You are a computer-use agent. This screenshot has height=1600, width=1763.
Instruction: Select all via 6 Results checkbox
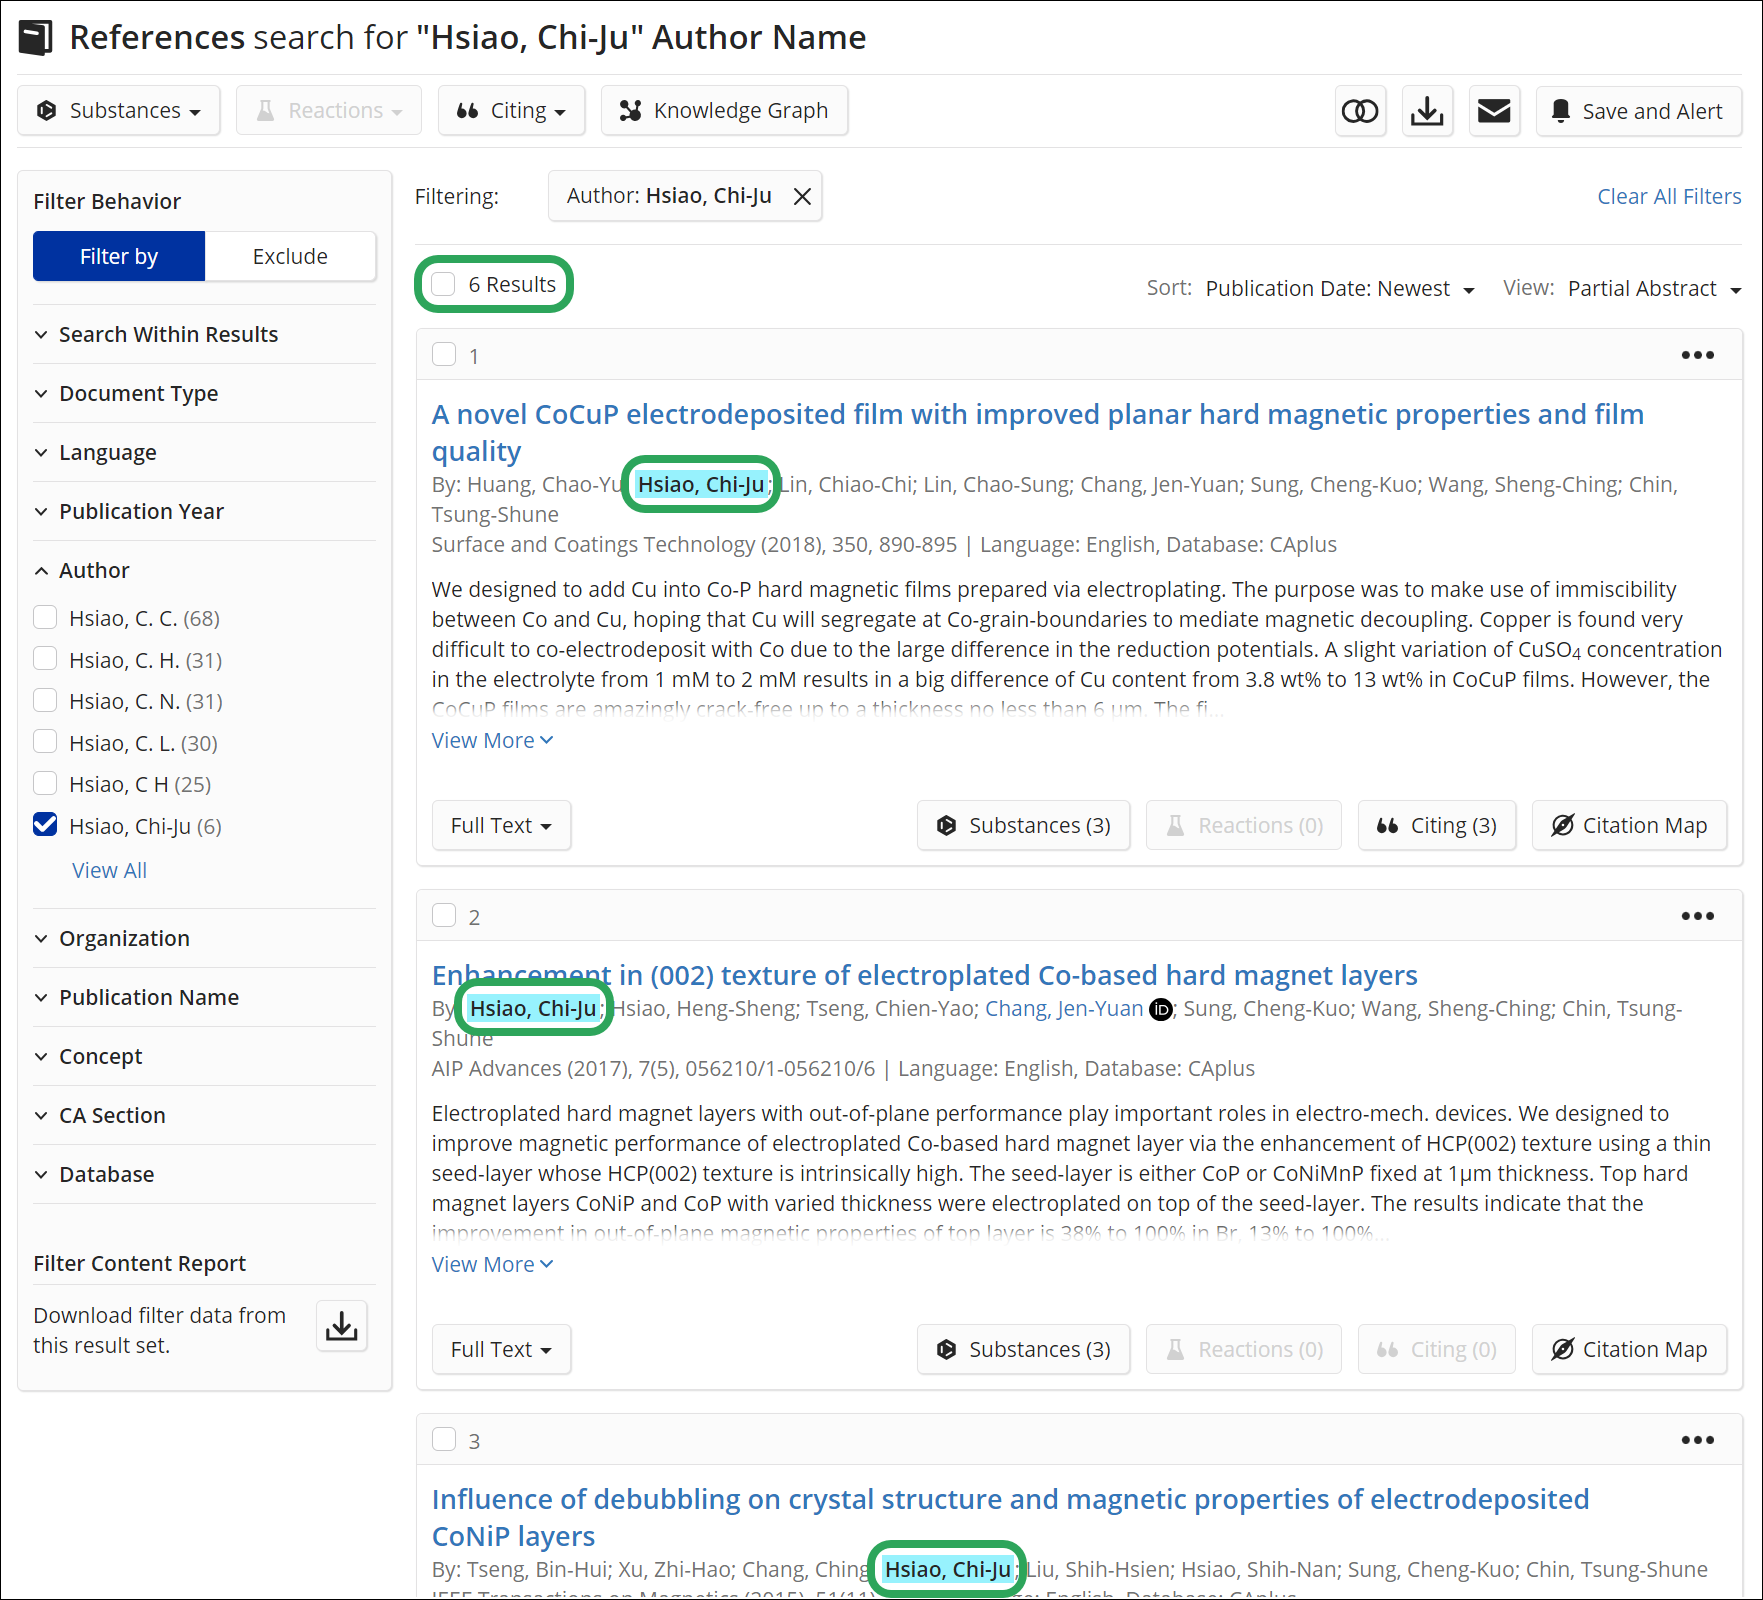point(444,284)
